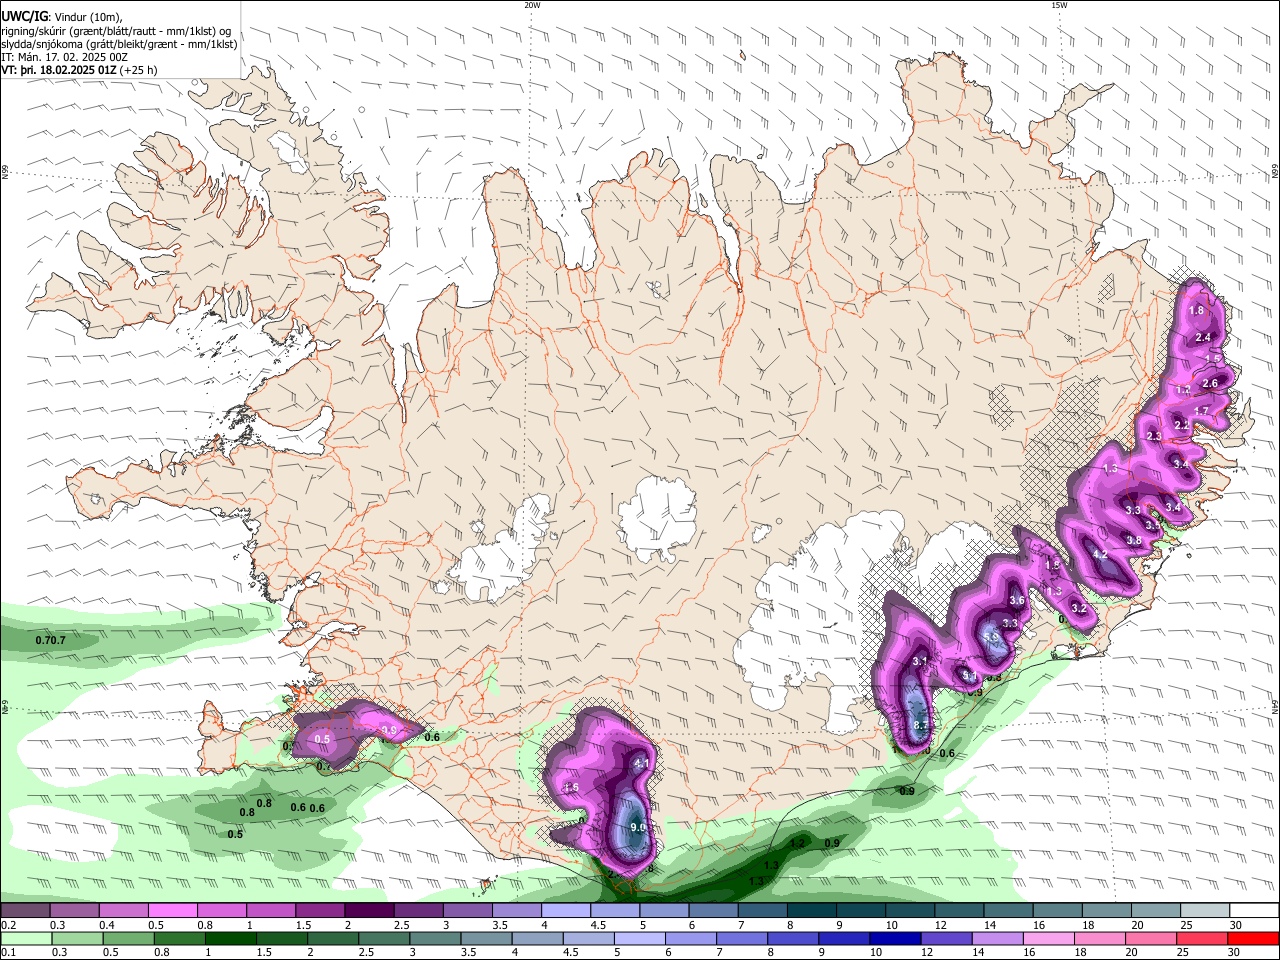Select top legend swatch between 0.5 and 0.8

[x=172, y=910]
